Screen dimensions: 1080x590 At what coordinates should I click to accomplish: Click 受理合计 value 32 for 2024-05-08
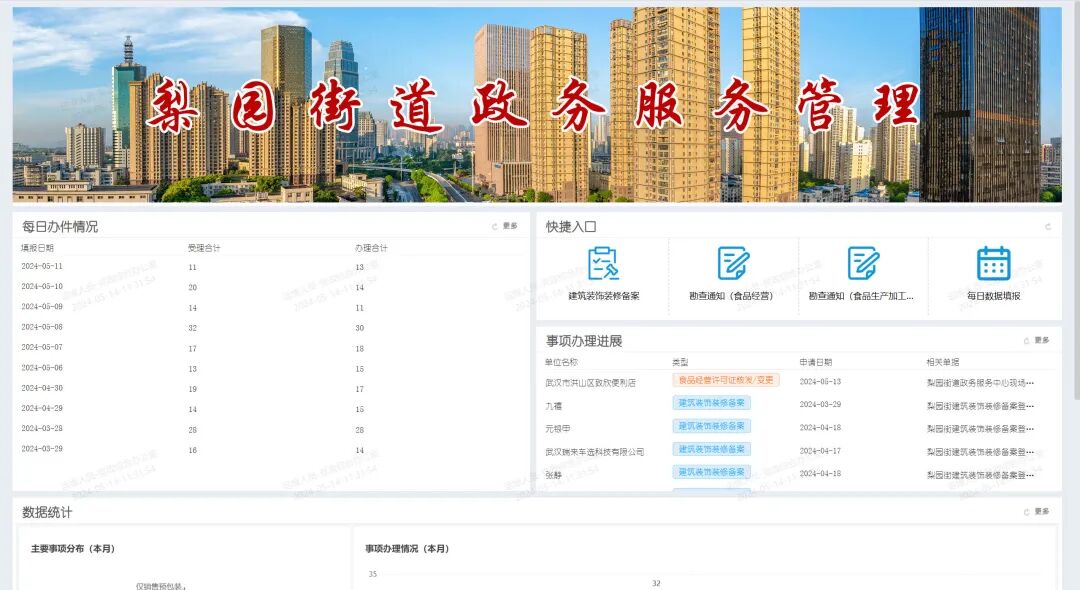tap(193, 328)
